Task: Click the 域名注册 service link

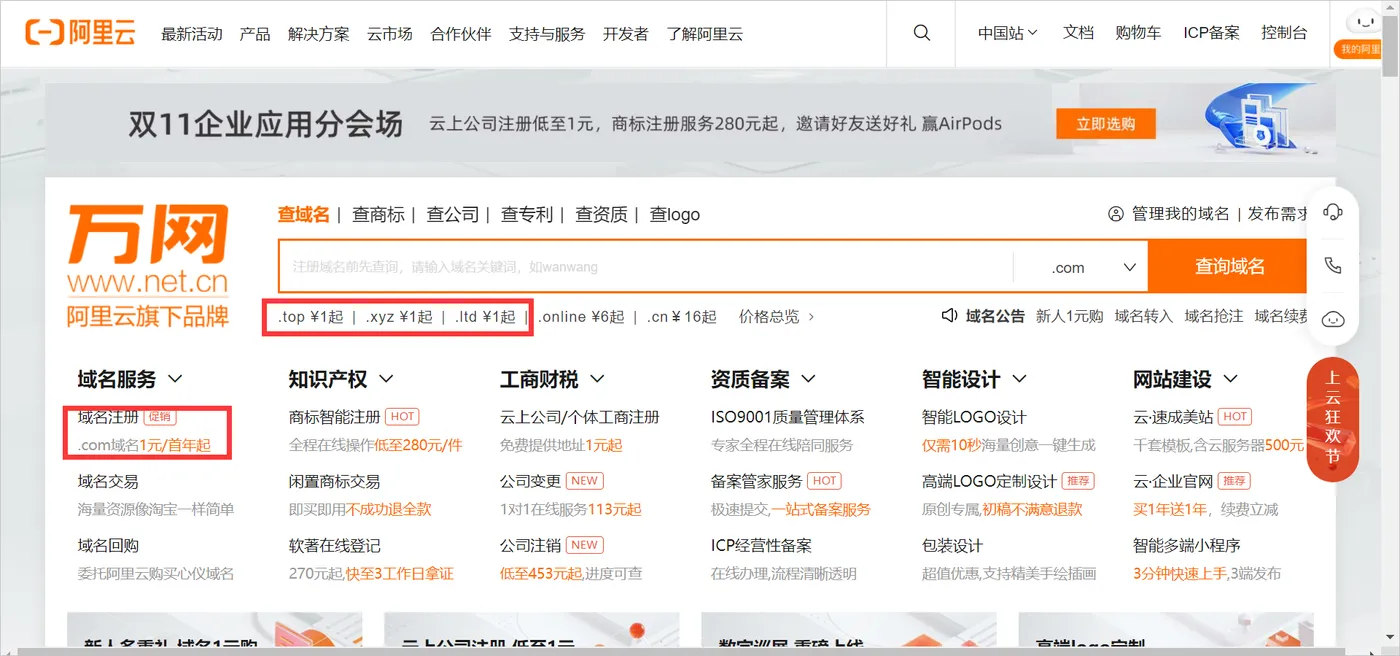Action: pyautogui.click(x=108, y=417)
